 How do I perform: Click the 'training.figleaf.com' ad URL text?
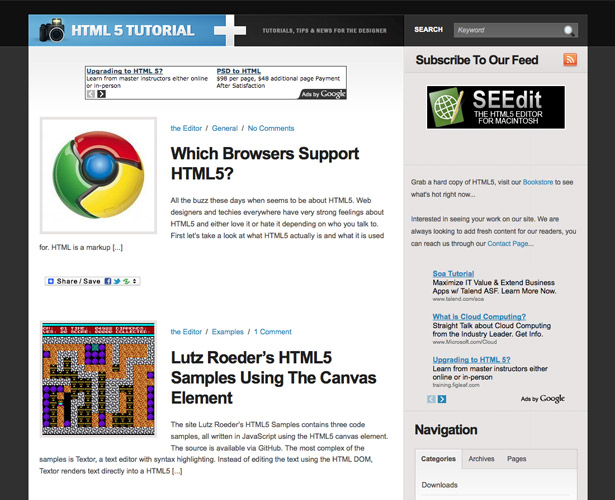click(456, 385)
